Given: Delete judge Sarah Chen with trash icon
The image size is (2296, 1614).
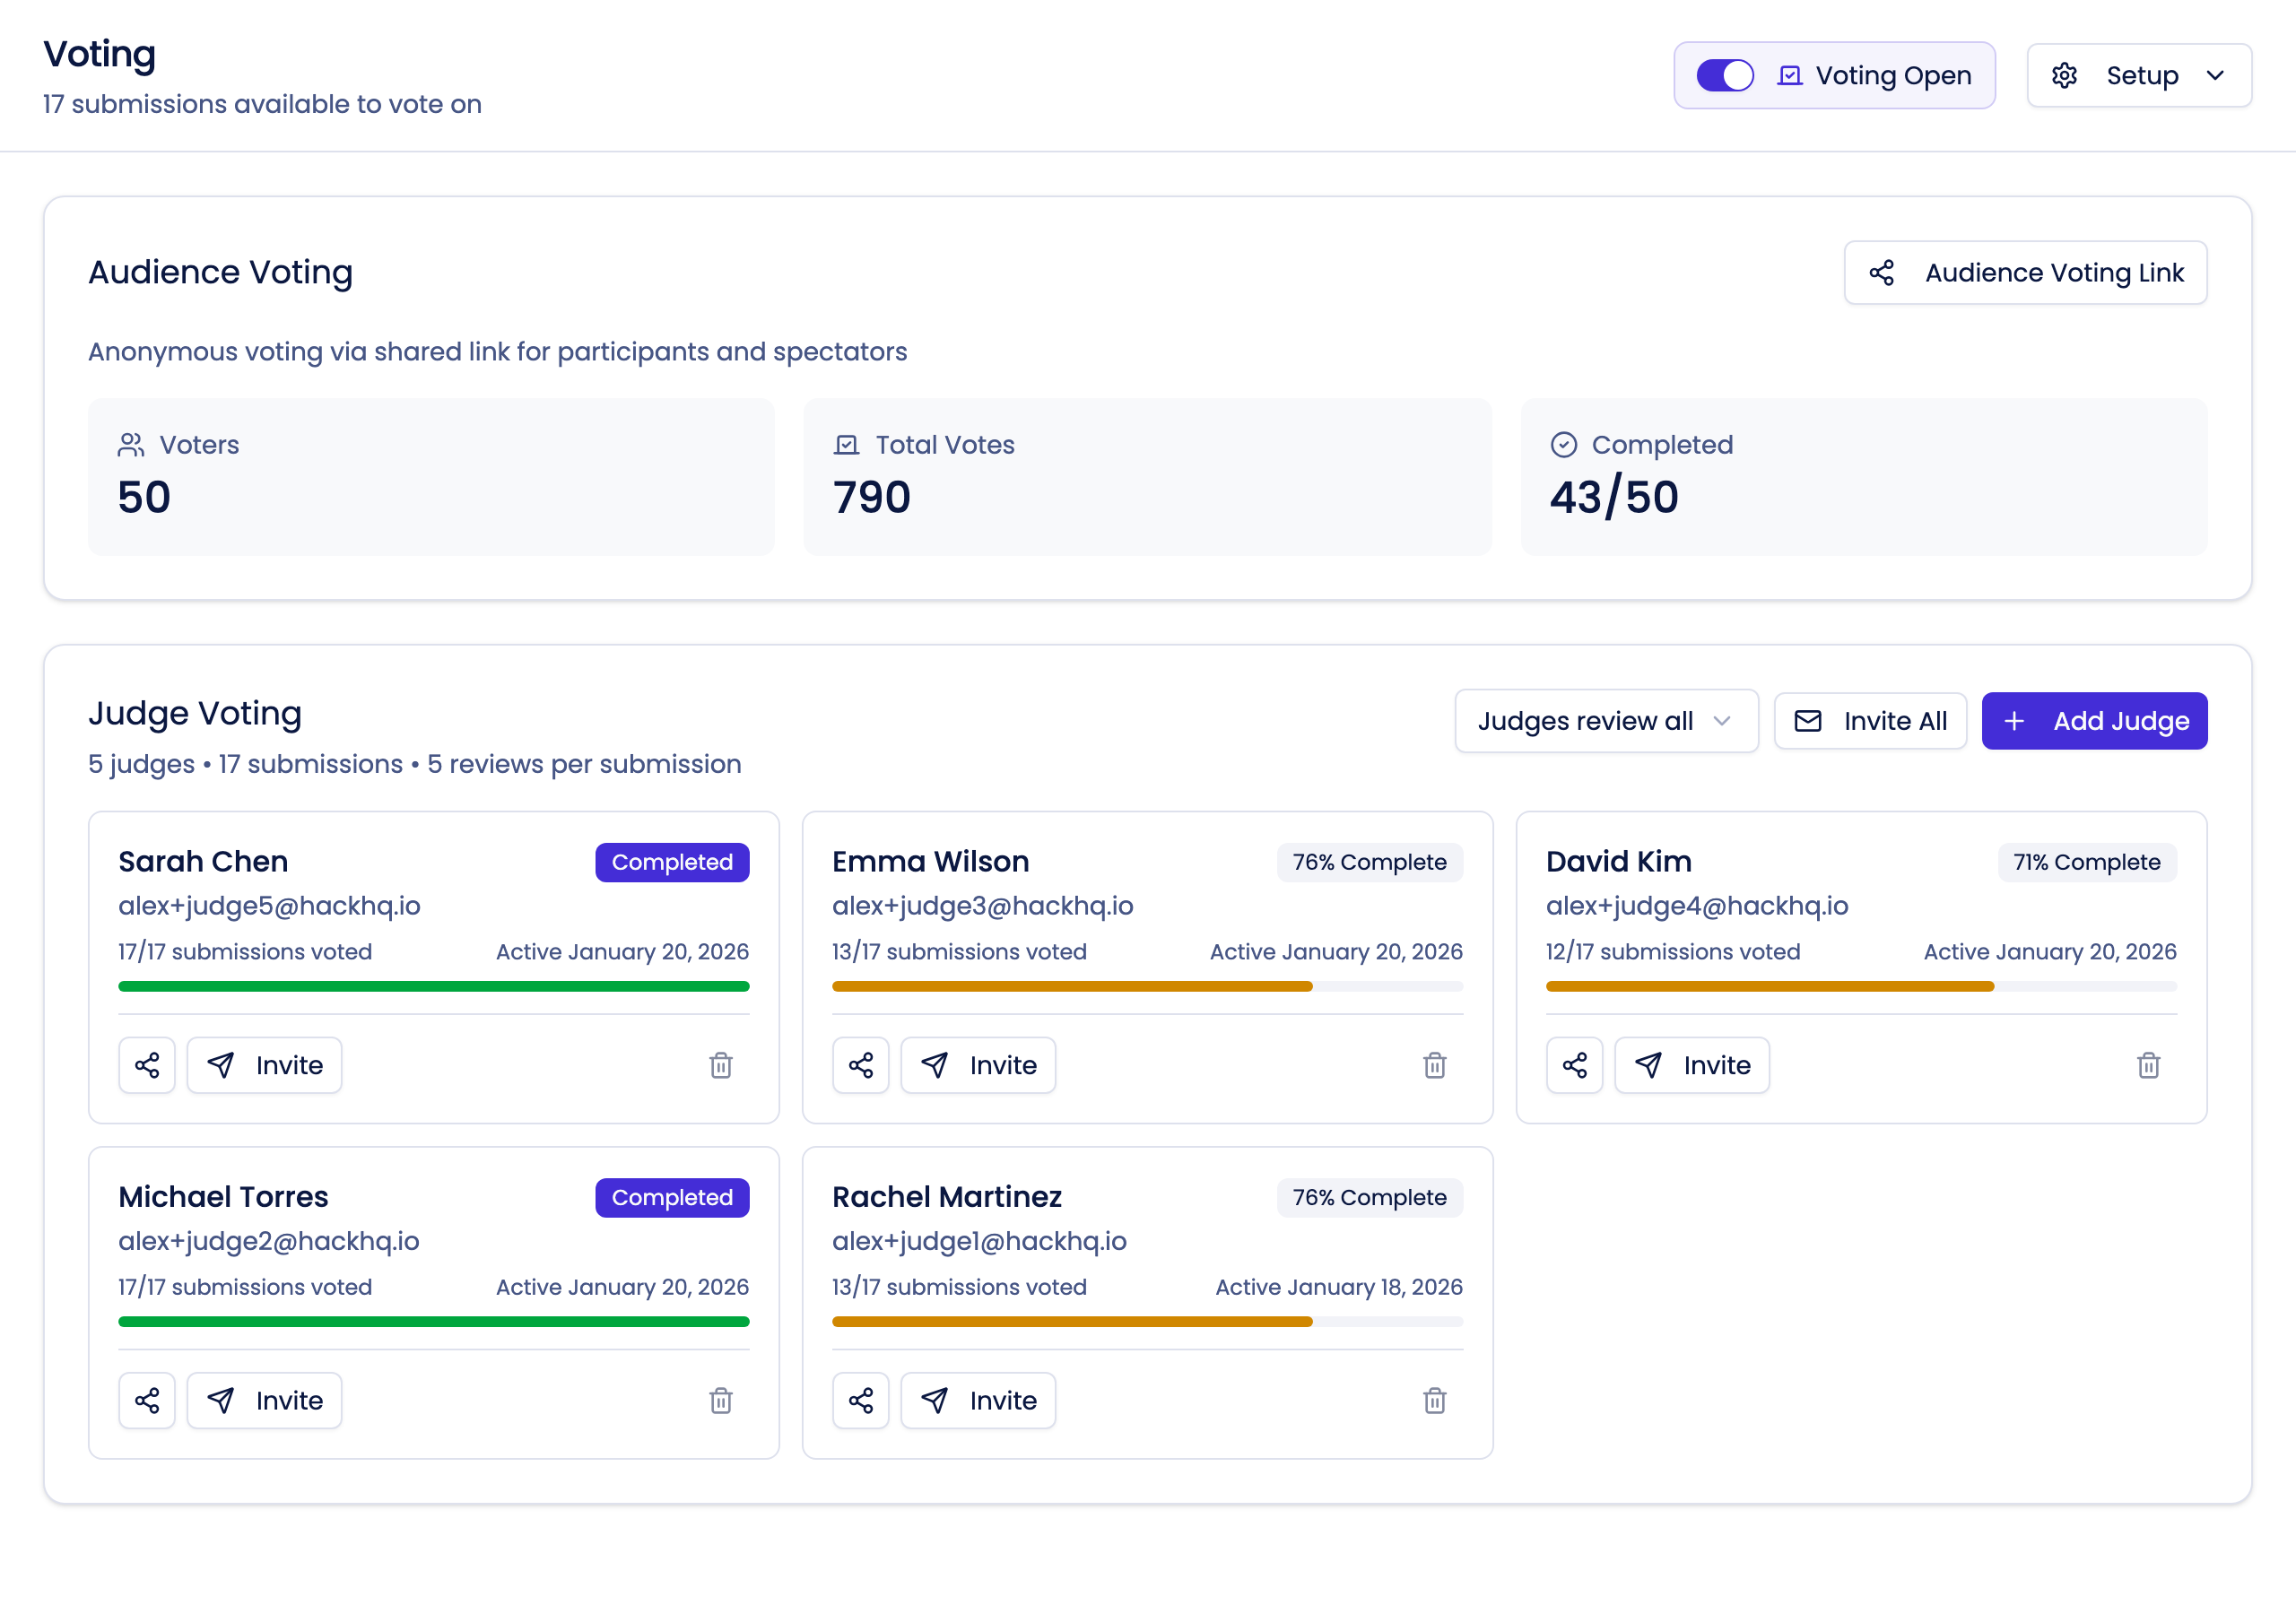Looking at the screenshot, I should click(720, 1065).
